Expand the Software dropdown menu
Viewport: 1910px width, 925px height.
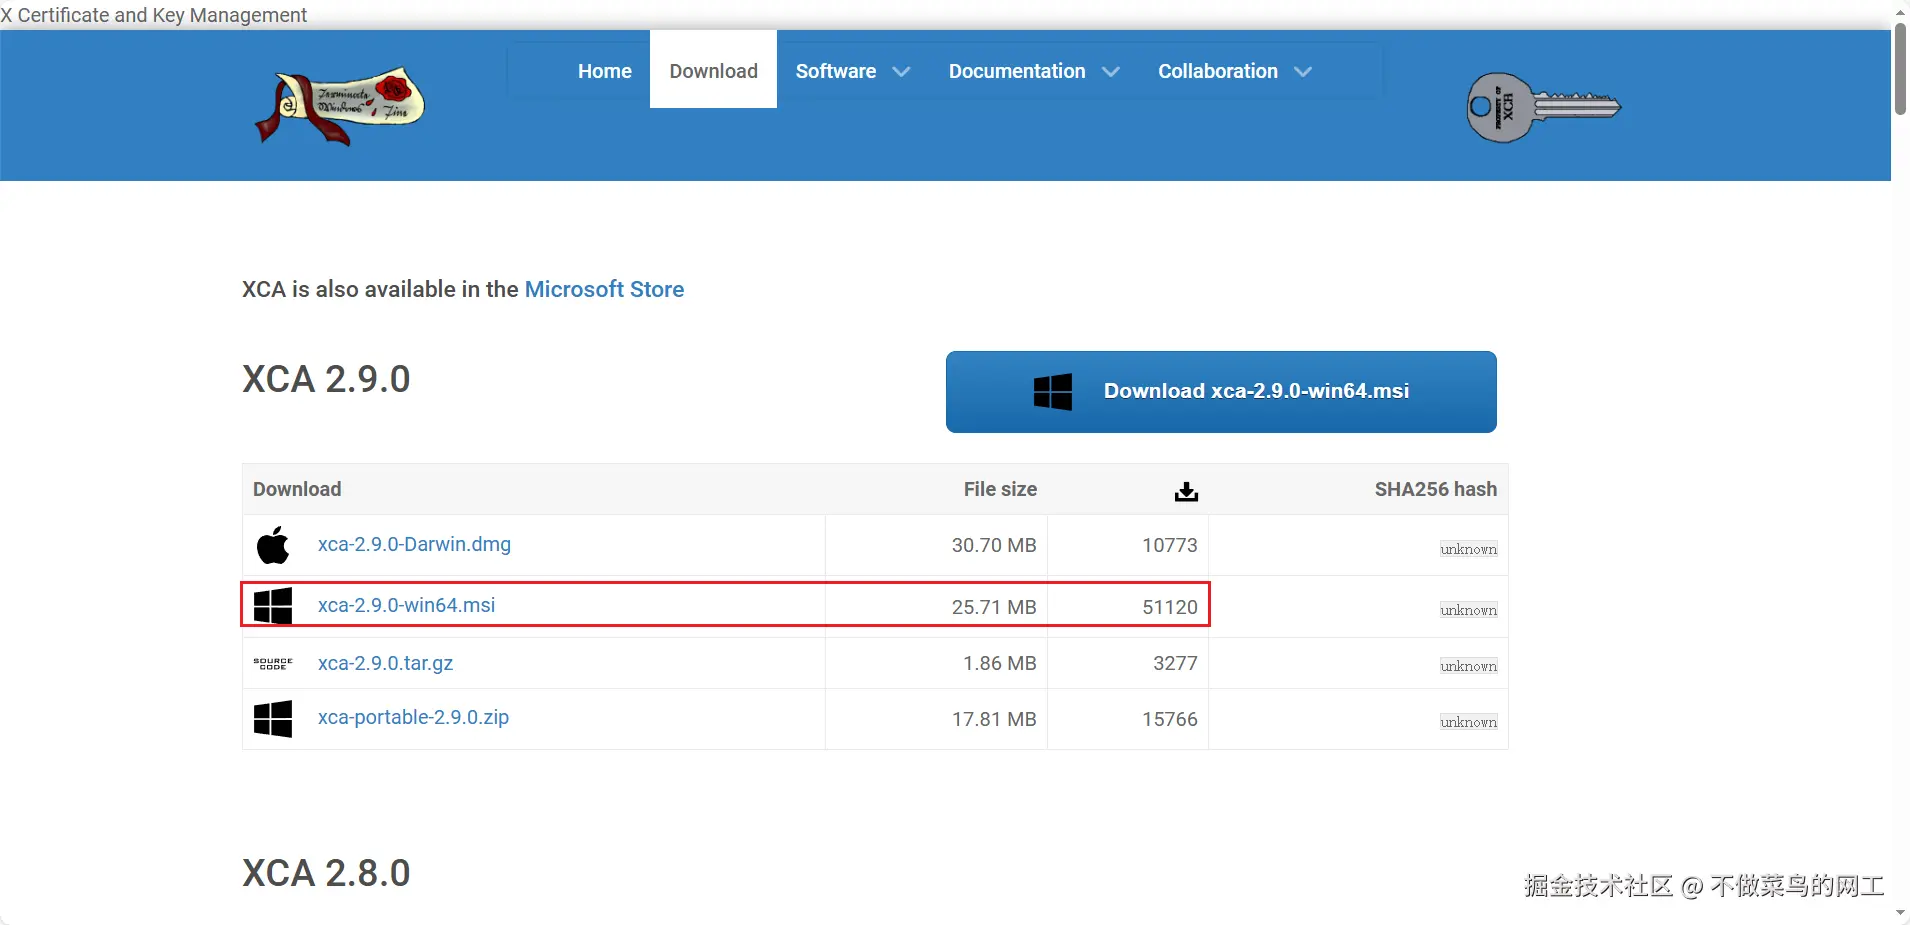click(x=852, y=72)
